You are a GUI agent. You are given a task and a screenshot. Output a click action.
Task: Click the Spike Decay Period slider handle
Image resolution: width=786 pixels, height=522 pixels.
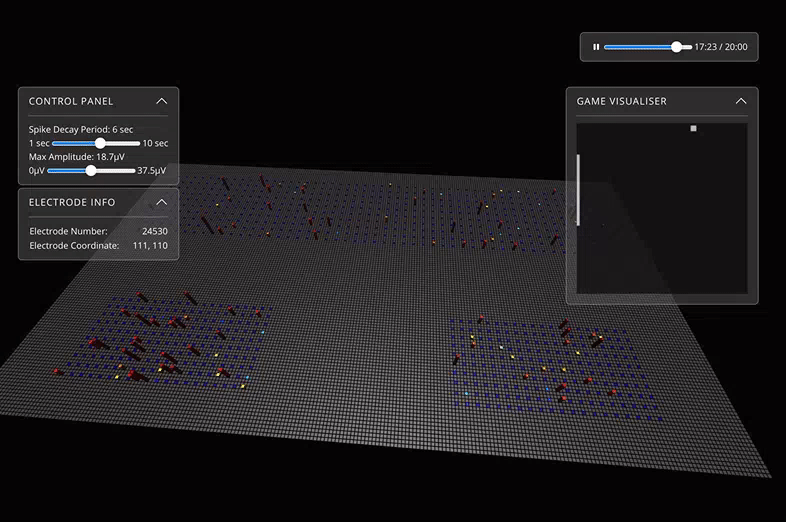coord(100,143)
